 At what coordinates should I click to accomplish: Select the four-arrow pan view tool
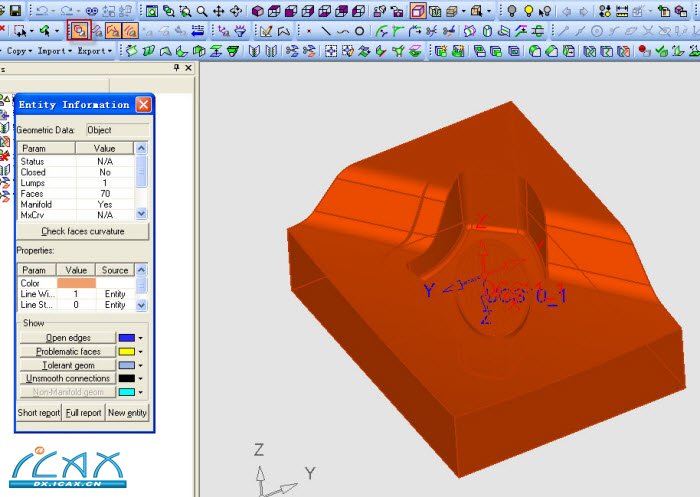click(218, 11)
